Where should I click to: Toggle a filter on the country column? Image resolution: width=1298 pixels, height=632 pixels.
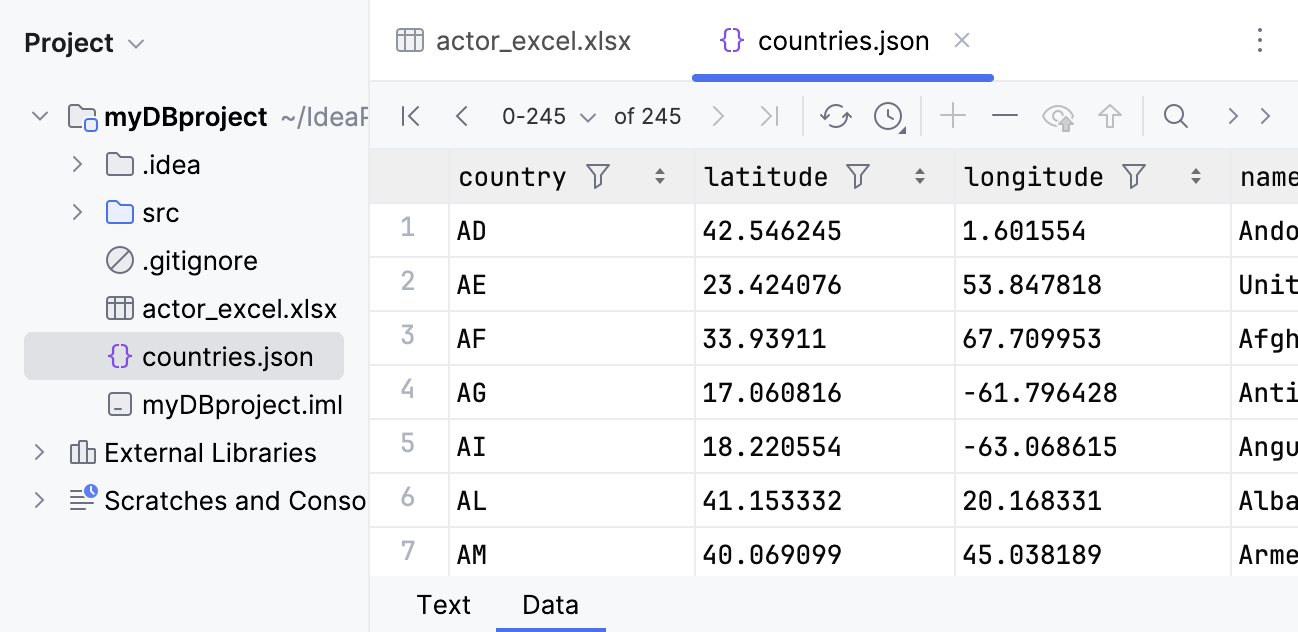(597, 176)
